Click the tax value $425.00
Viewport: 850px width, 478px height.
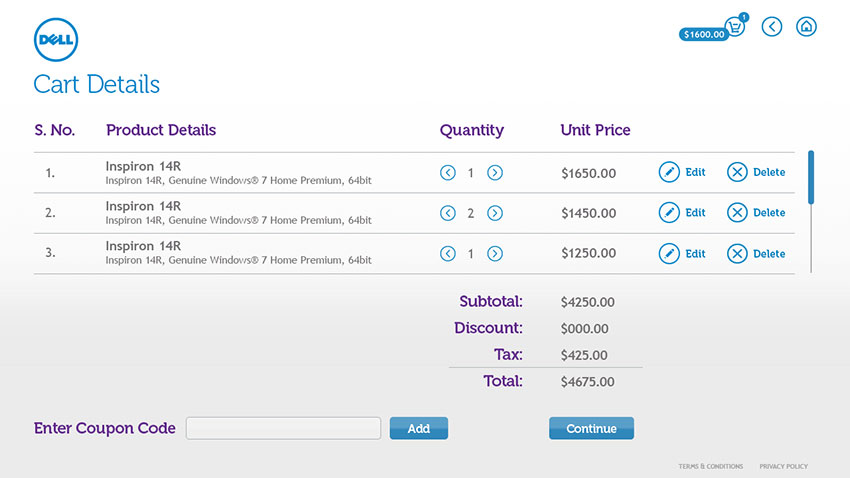tap(584, 356)
